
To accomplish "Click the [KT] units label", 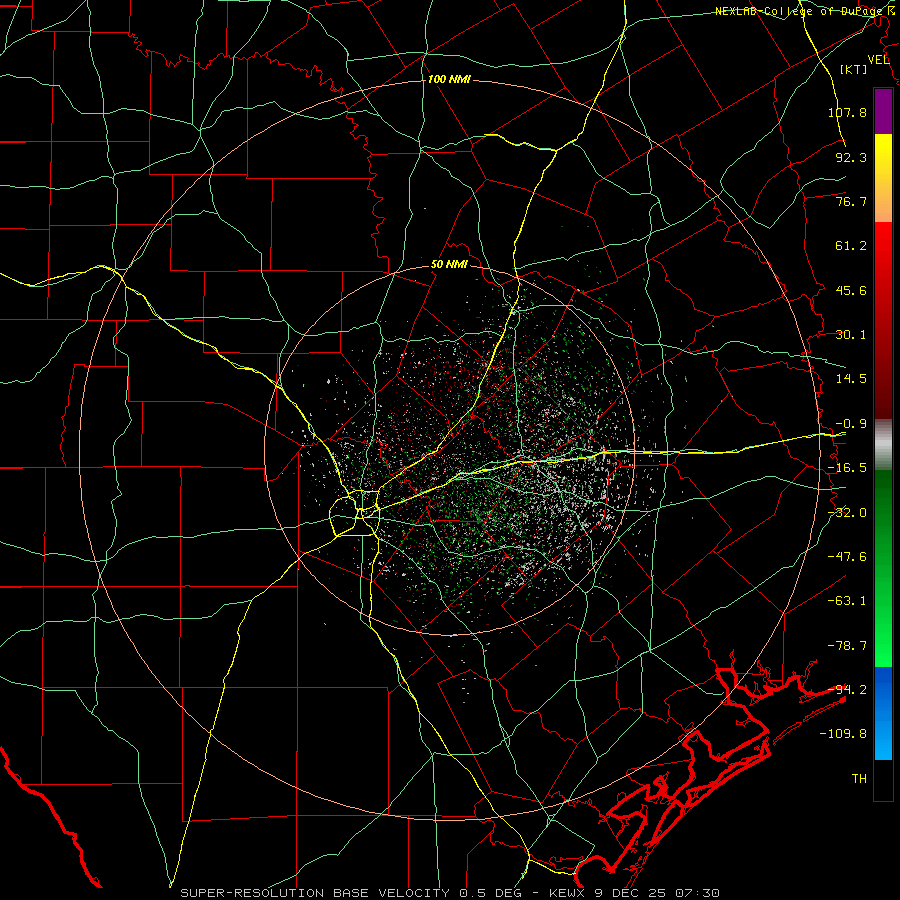I will pos(854,69).
